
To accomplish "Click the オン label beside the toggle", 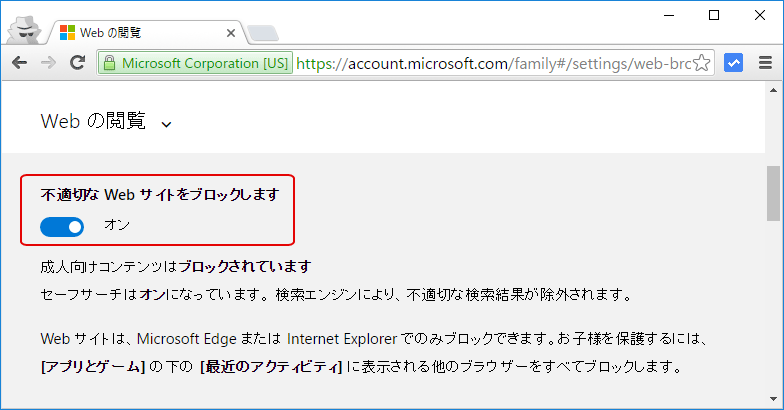I will pyautogui.click(x=117, y=225).
